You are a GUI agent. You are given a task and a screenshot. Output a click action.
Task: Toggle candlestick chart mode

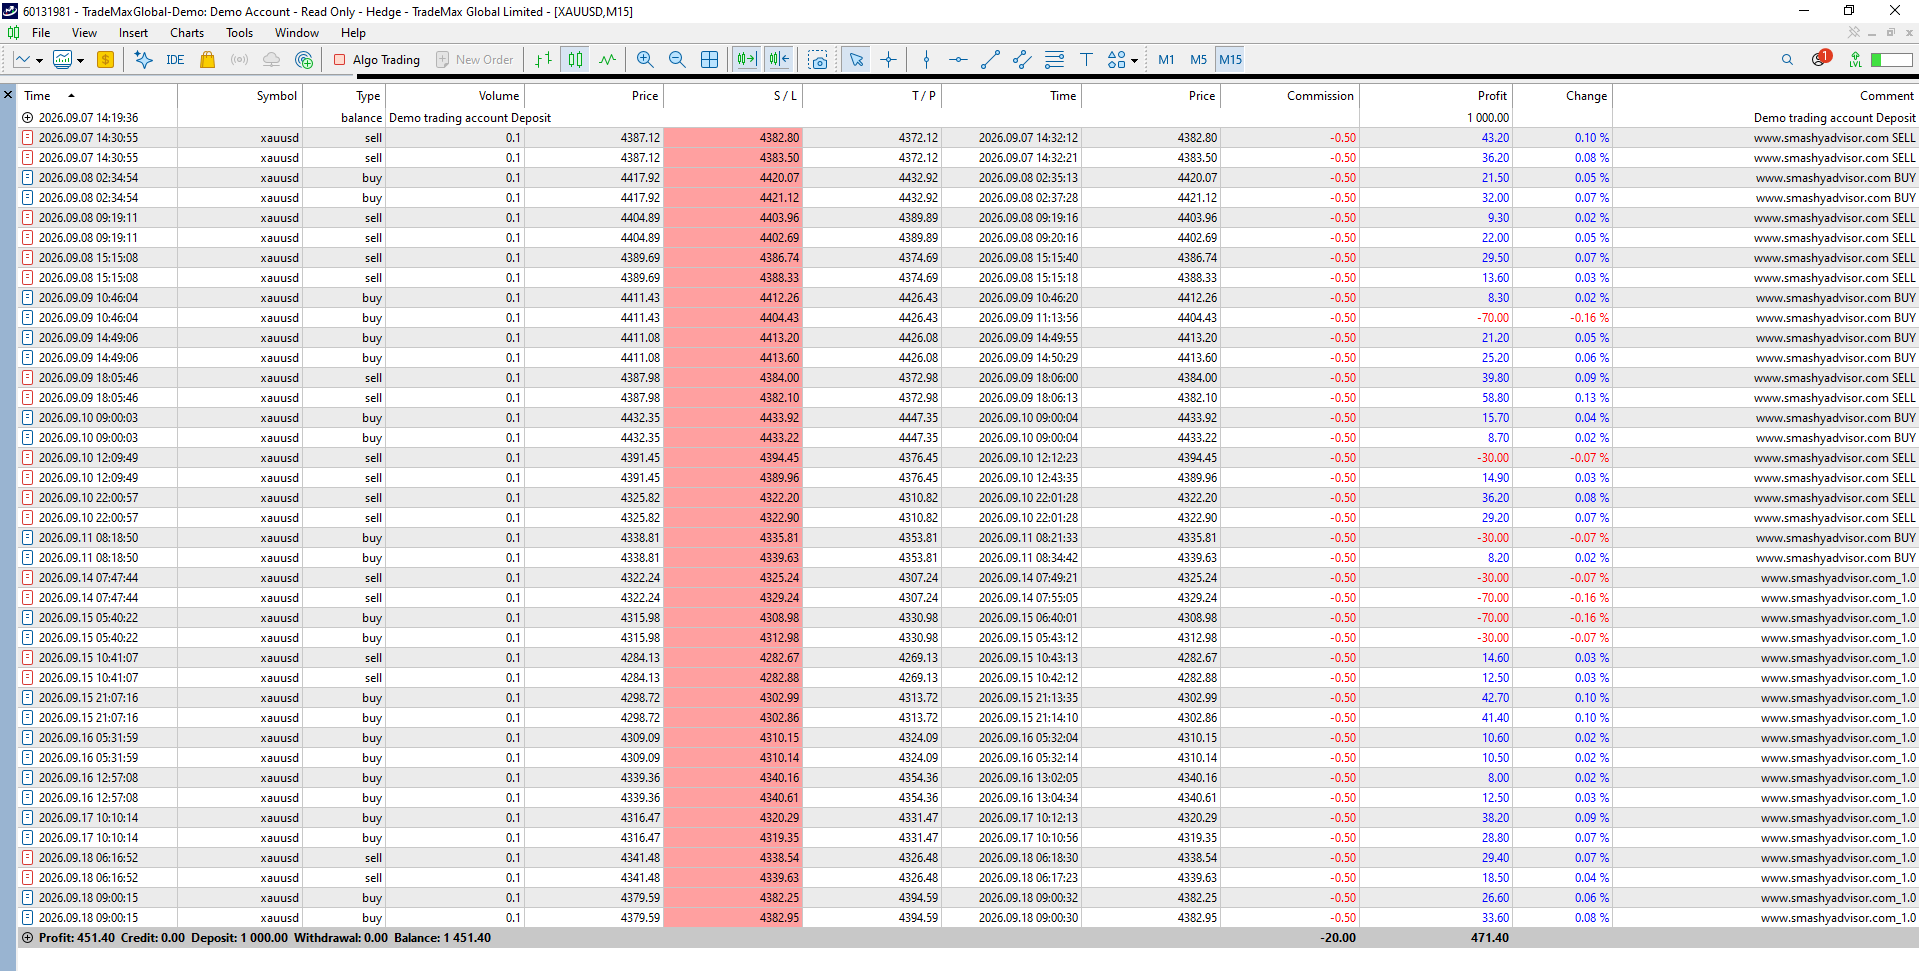pos(575,60)
